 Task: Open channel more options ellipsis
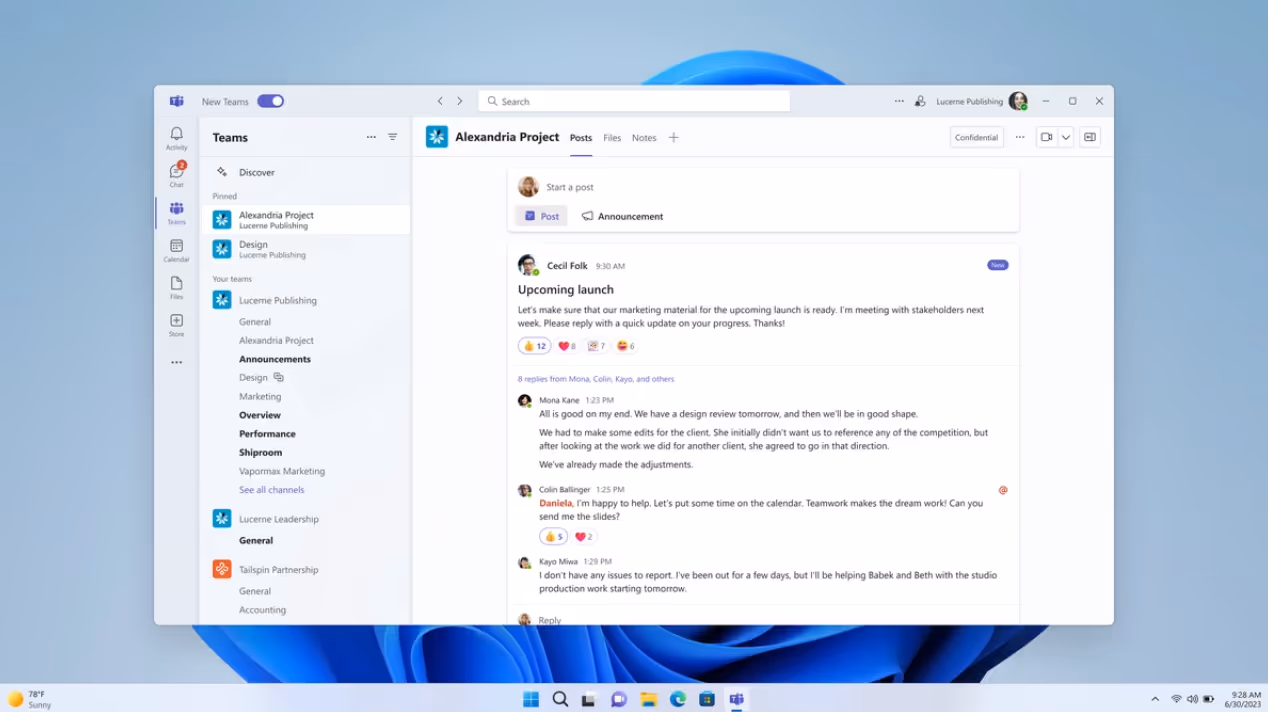coord(1020,137)
